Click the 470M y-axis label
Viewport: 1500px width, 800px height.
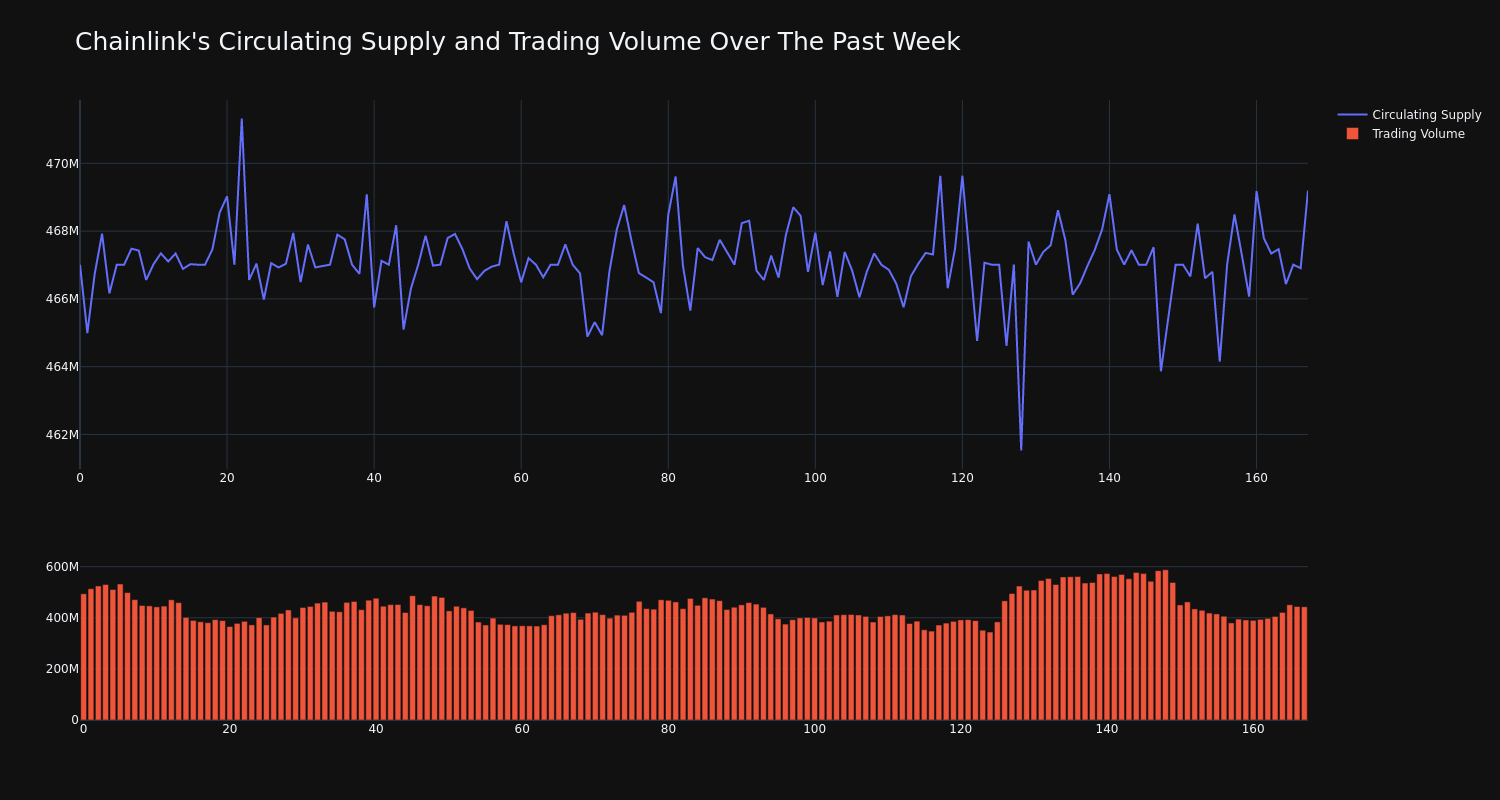tap(62, 163)
